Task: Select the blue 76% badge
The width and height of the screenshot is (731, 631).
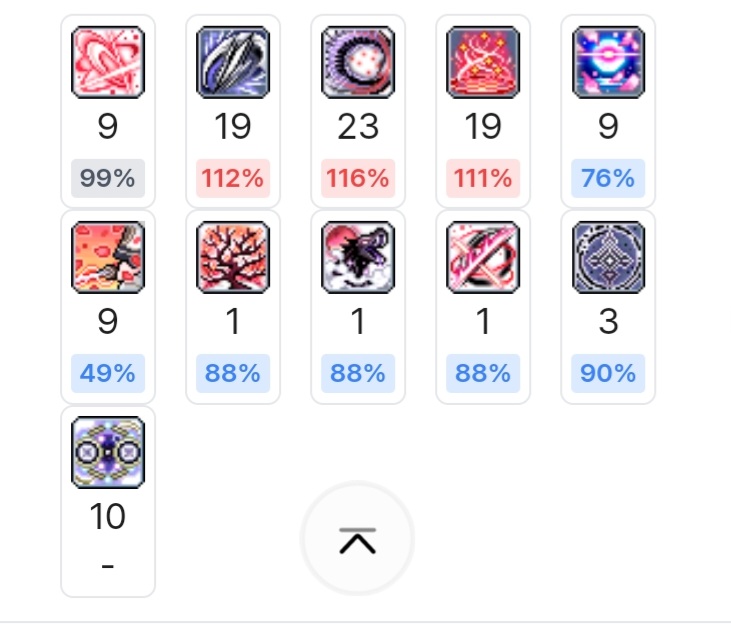Action: pyautogui.click(x=608, y=178)
